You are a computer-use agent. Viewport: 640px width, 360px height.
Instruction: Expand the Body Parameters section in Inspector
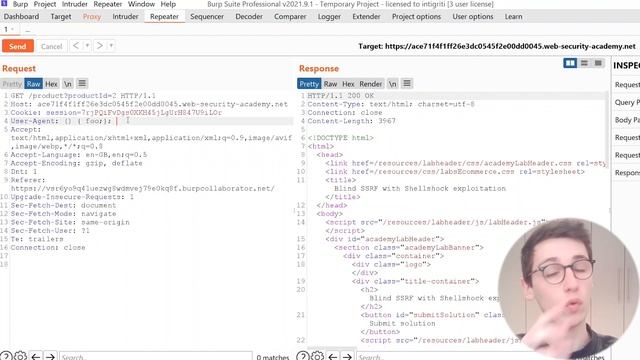coord(627,120)
